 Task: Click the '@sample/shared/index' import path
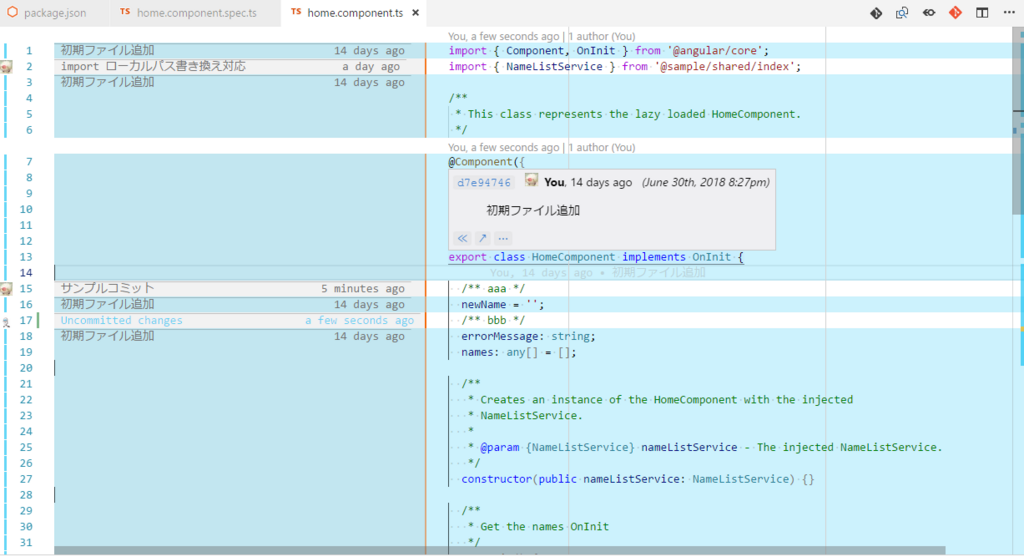tap(724, 67)
